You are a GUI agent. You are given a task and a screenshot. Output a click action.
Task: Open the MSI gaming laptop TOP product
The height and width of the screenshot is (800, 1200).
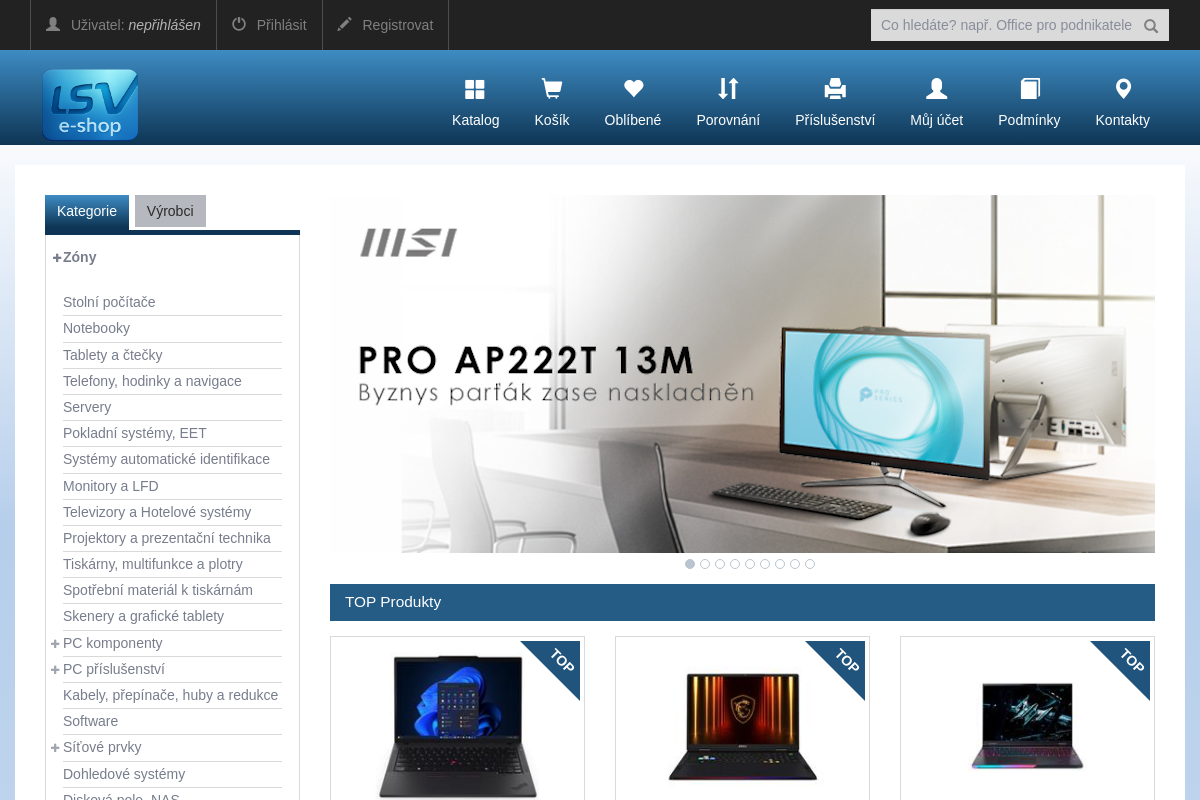click(x=742, y=727)
